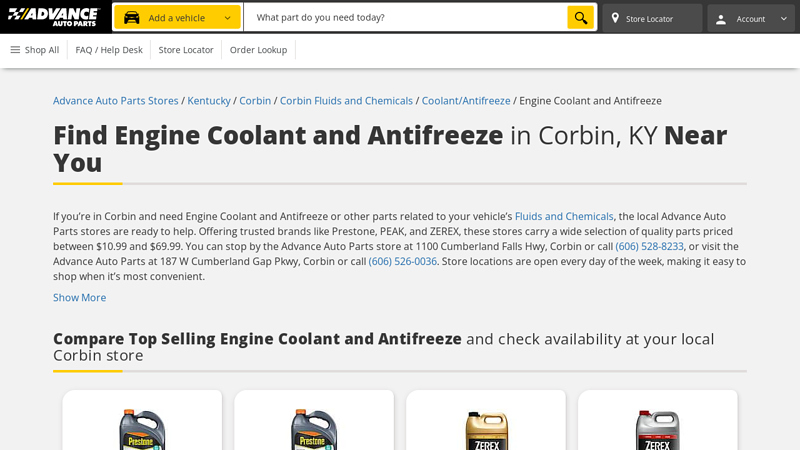Open the Shop All hamburger menu icon

15,49
